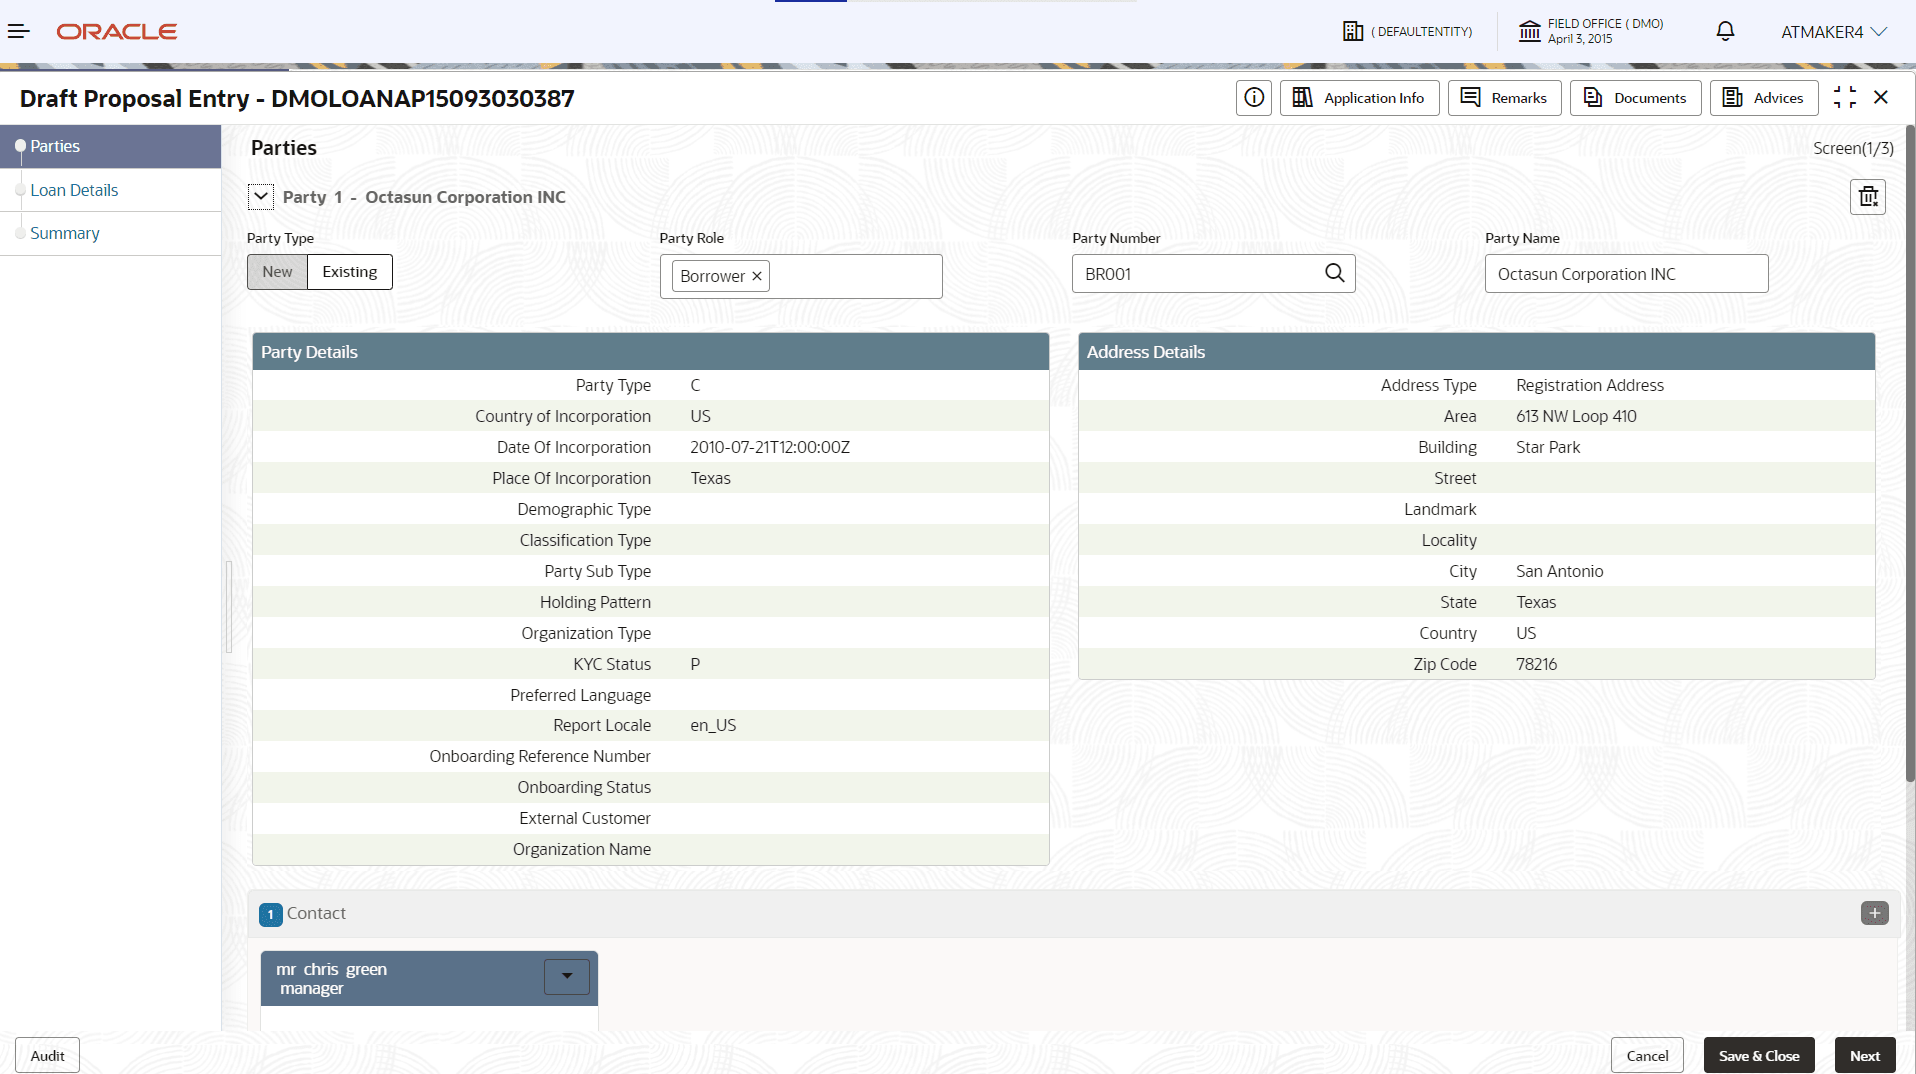1916x1074 pixels.
Task: Expand the ATMAKER4 user menu
Action: pyautogui.click(x=1833, y=32)
